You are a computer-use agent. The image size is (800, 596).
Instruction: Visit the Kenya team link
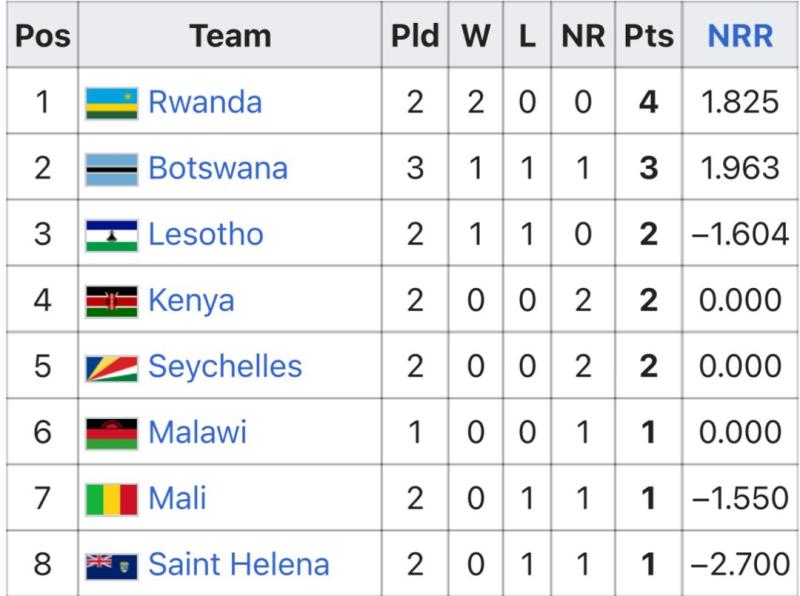(x=191, y=301)
